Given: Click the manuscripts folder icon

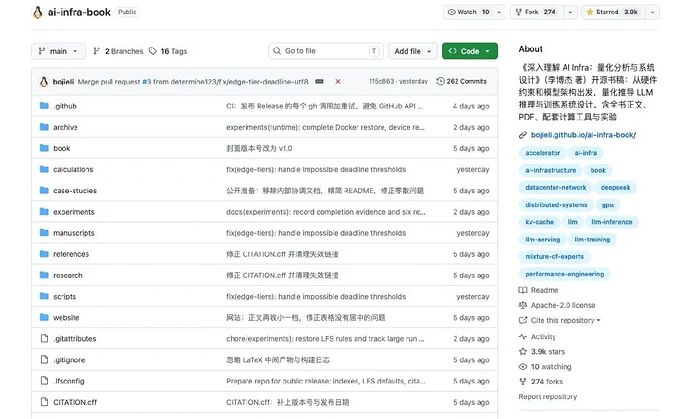Looking at the screenshot, I should click(44, 233).
